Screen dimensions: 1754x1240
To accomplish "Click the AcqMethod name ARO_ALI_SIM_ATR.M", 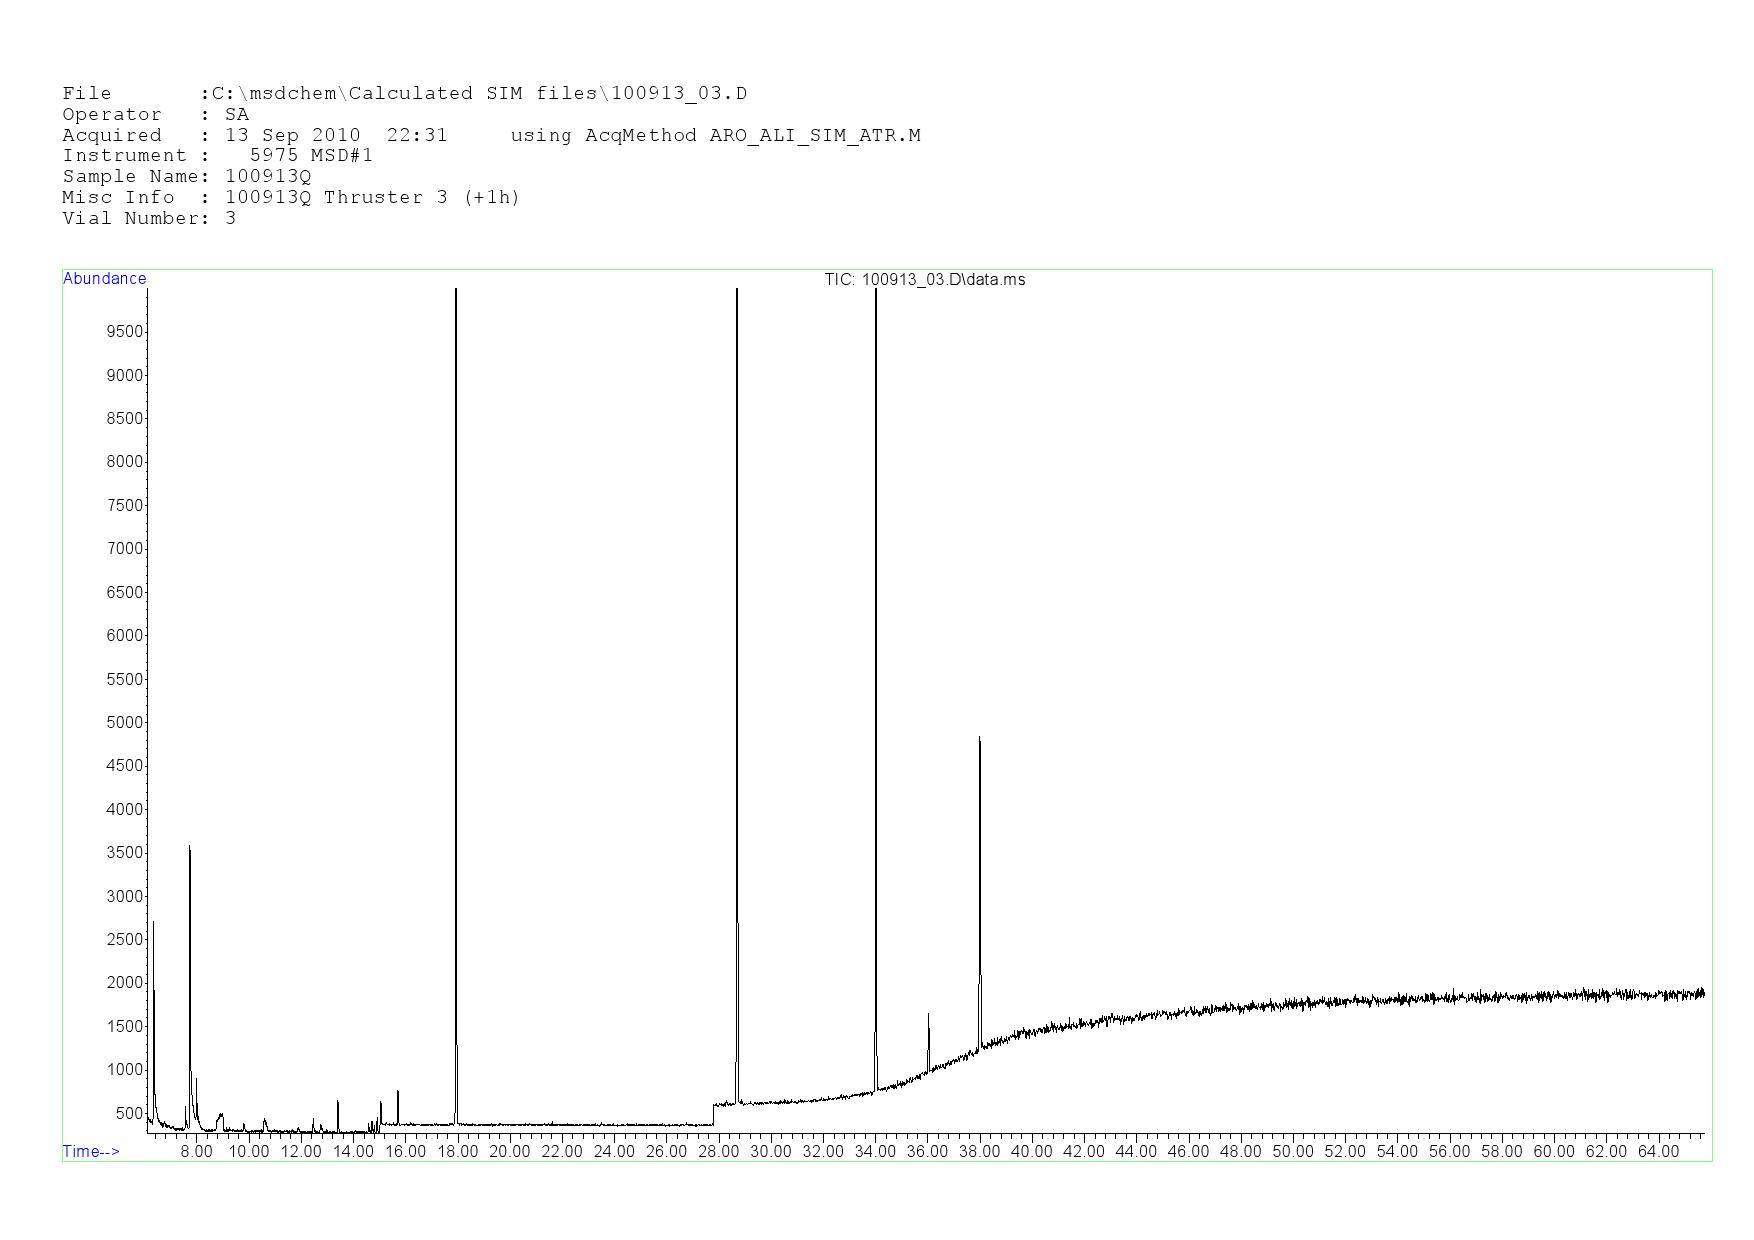I will click(814, 135).
